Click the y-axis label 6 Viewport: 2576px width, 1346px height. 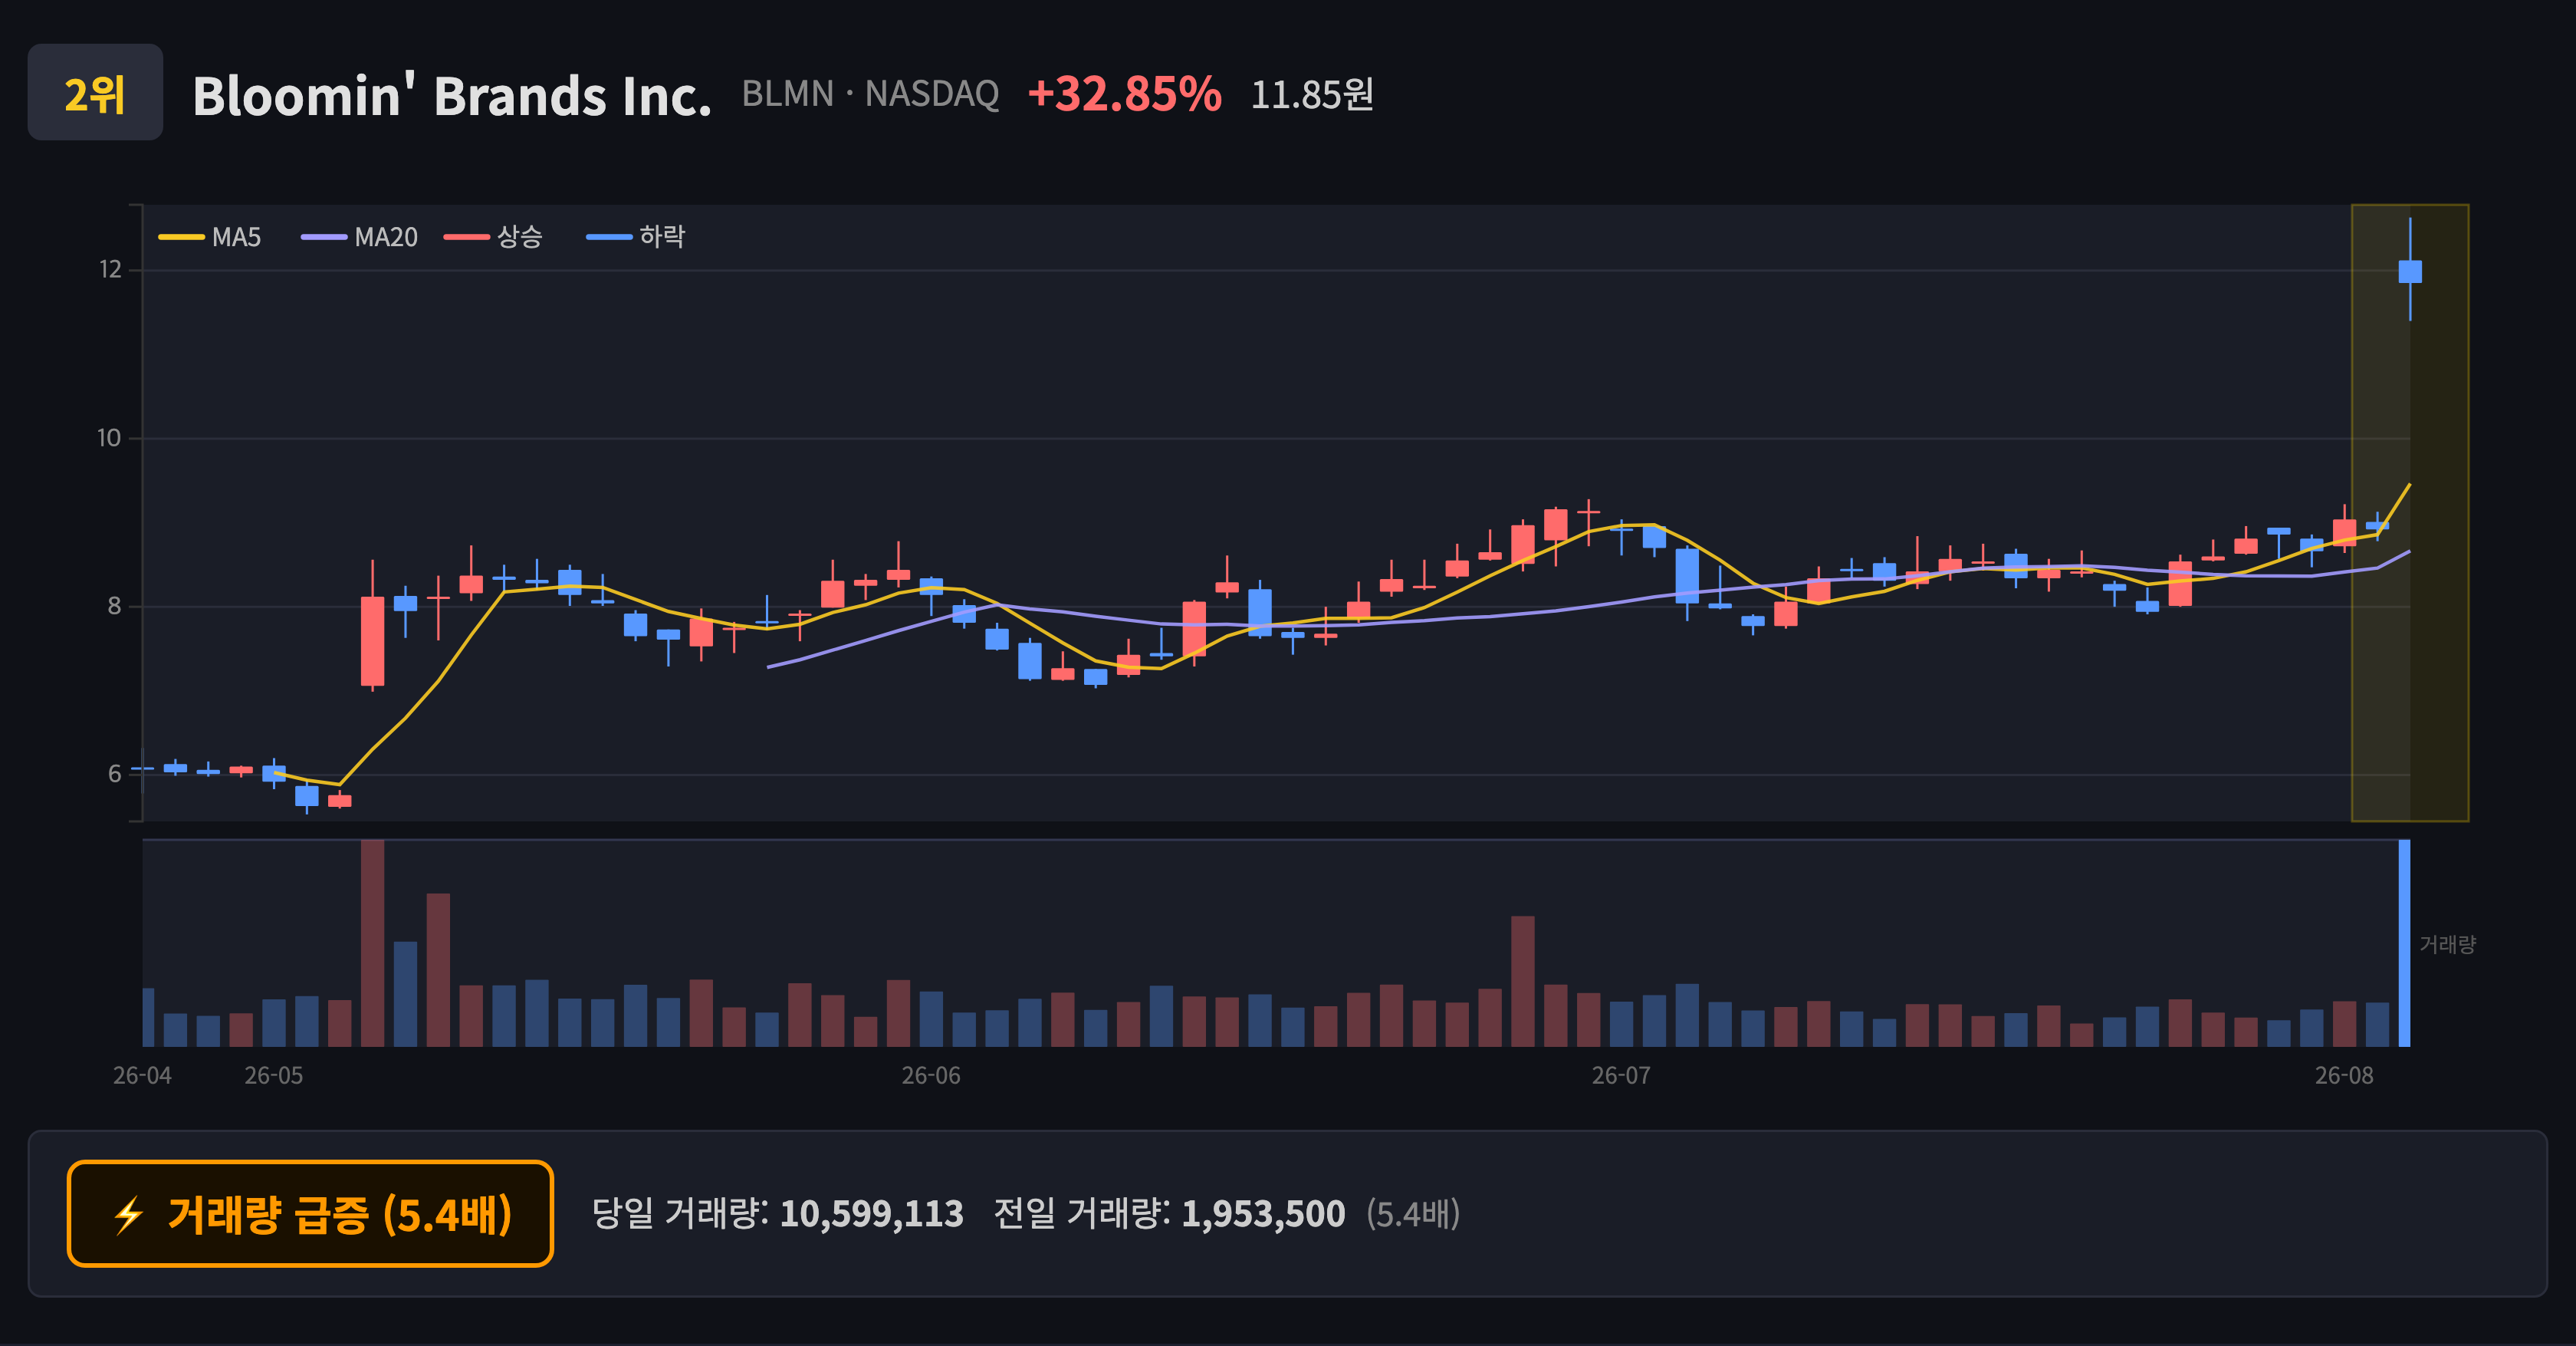(x=115, y=774)
